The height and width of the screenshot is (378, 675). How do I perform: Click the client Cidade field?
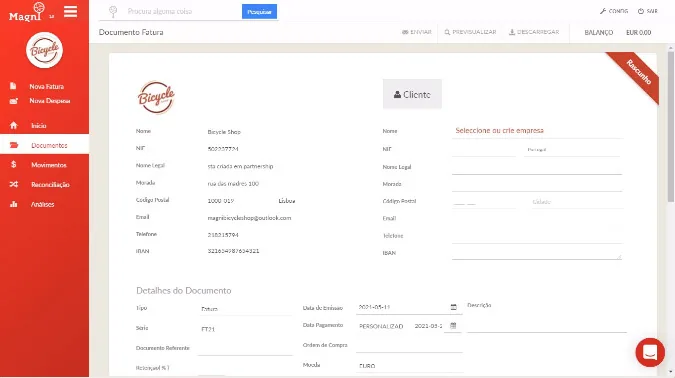577,202
